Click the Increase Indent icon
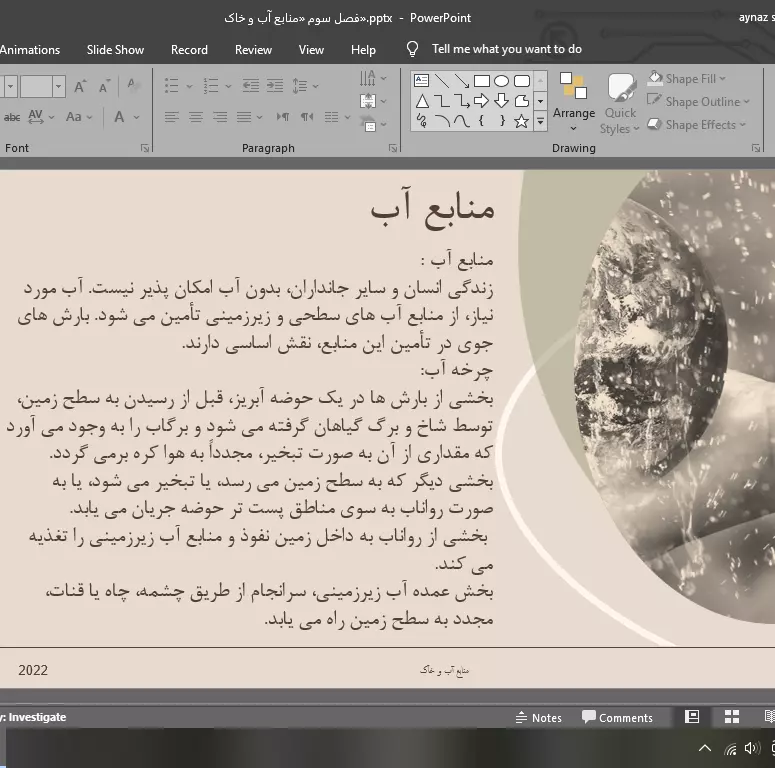775x768 pixels. point(275,86)
